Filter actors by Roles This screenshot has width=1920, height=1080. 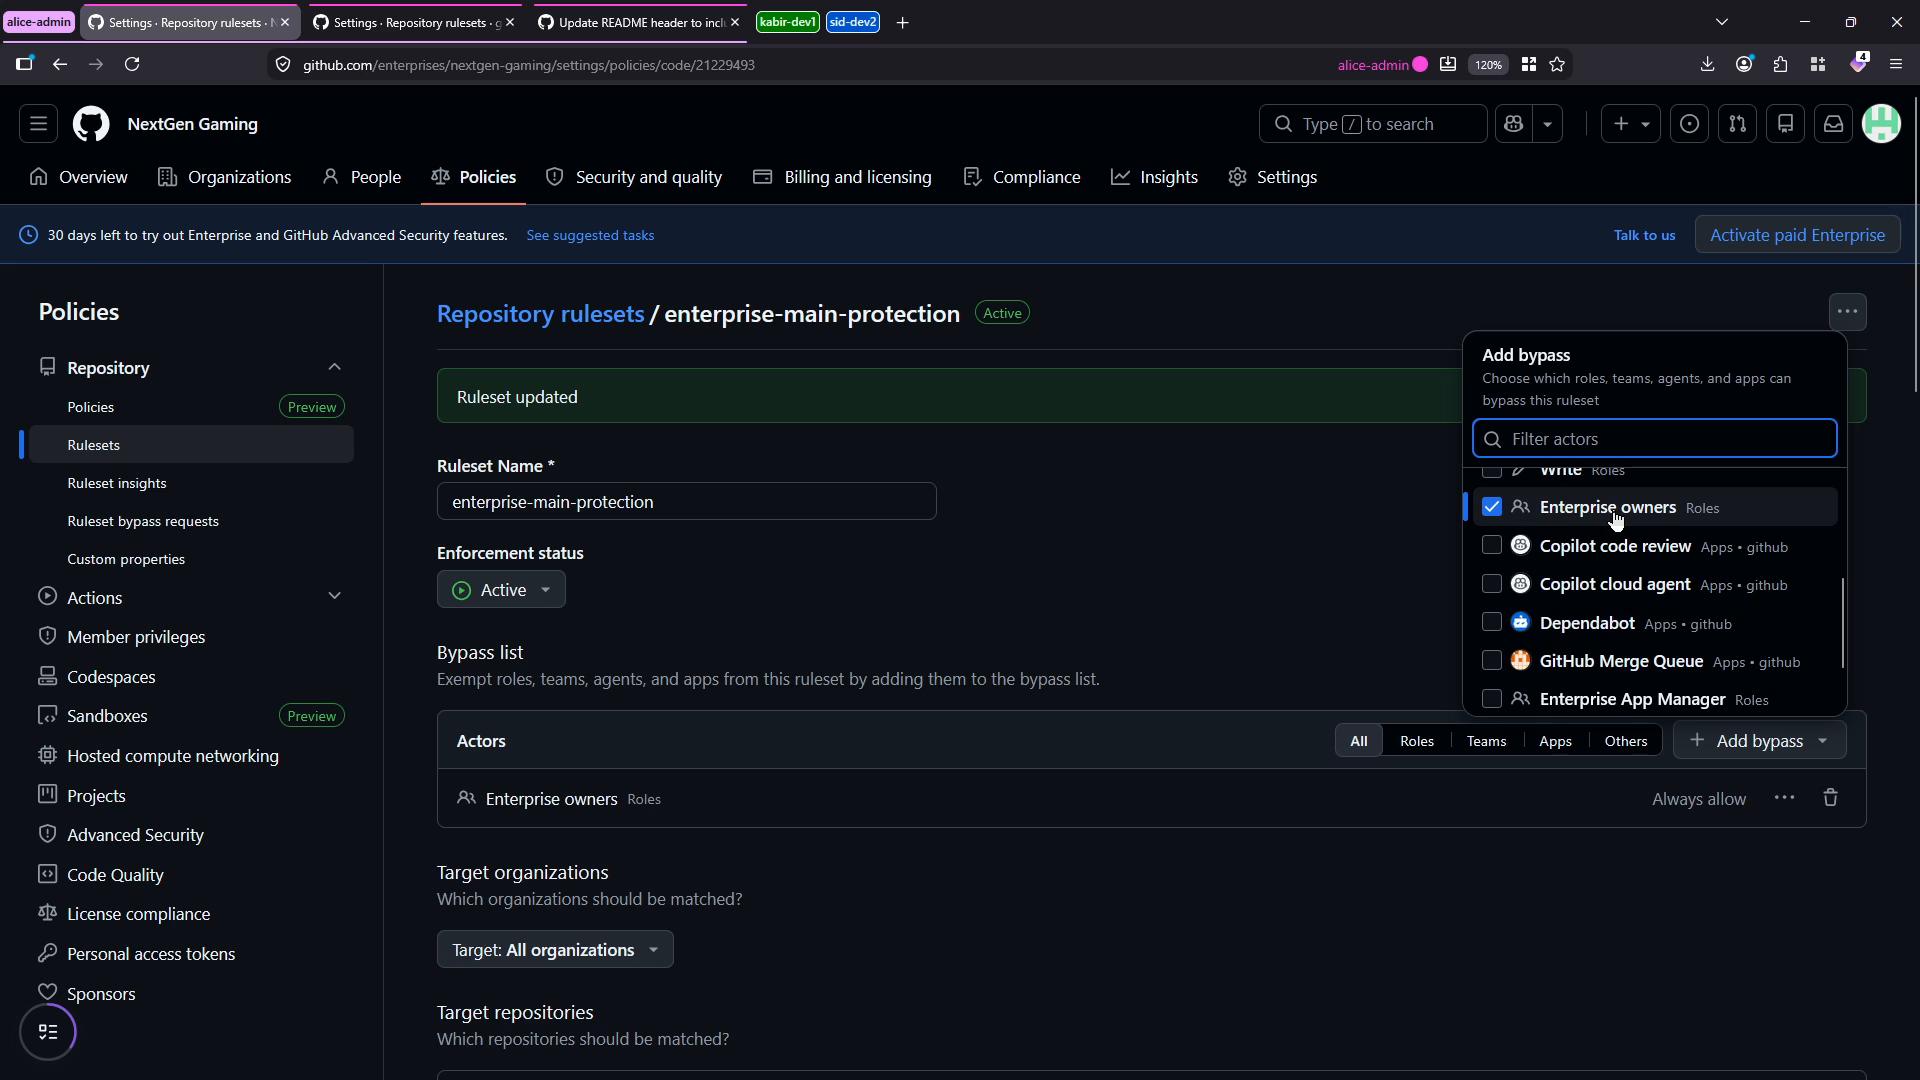click(x=1416, y=741)
